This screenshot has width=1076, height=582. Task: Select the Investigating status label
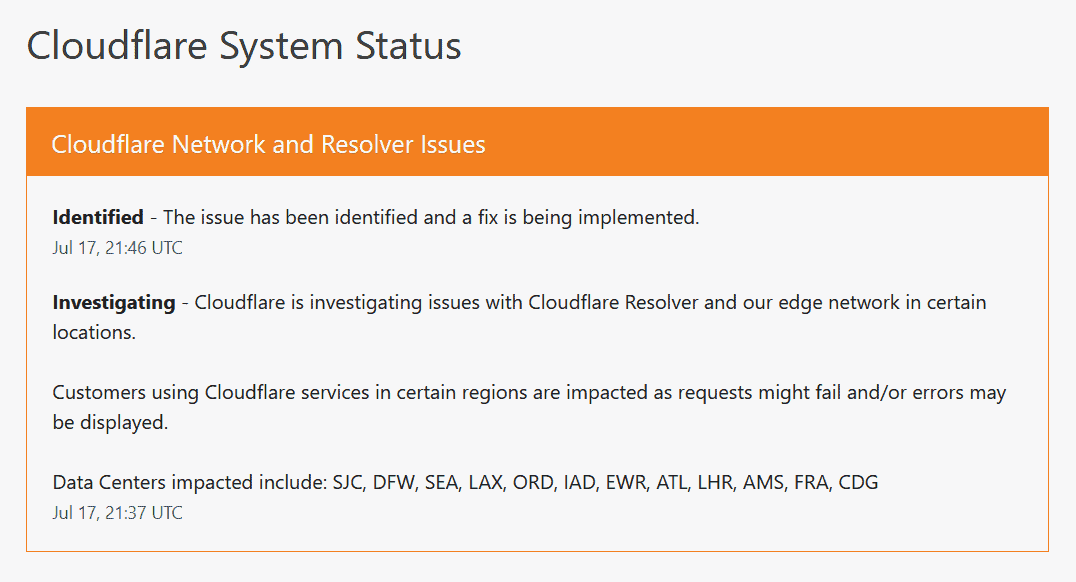pyautogui.click(x=114, y=303)
